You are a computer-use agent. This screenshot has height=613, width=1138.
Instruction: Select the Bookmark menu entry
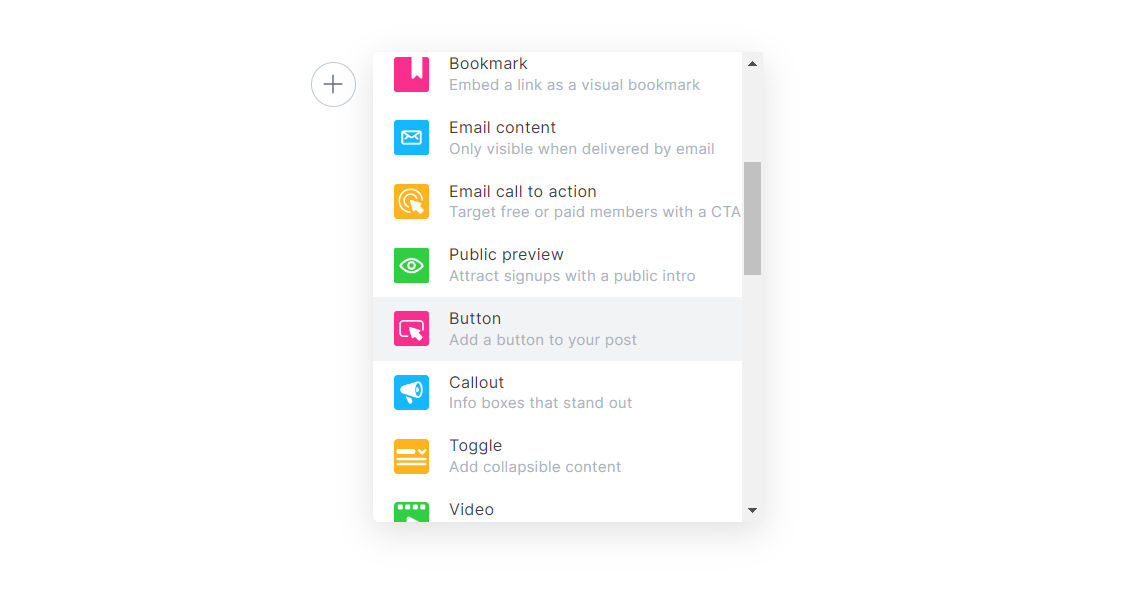point(557,74)
